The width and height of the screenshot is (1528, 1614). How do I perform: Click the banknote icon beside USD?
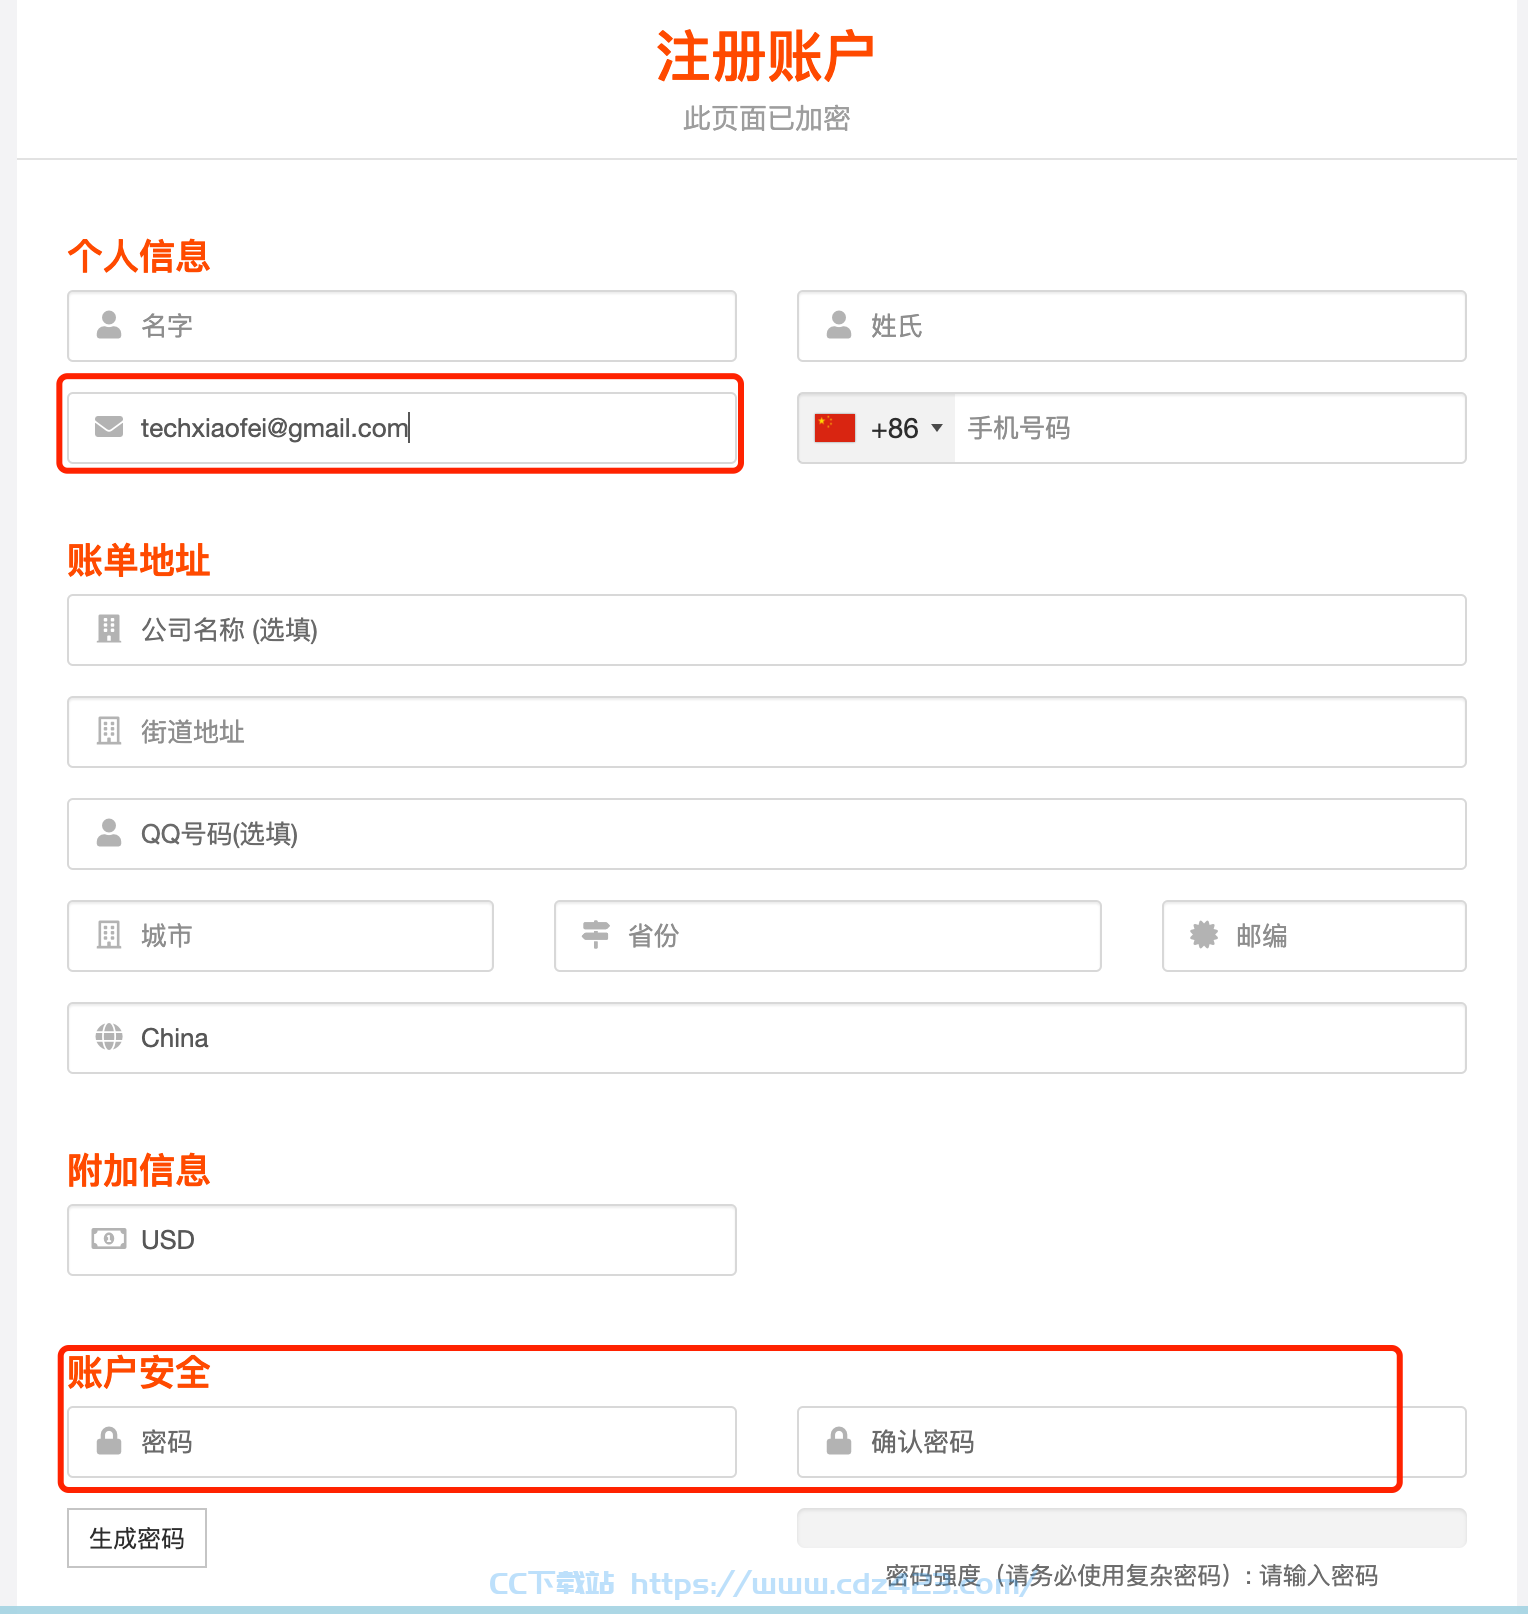pyautogui.click(x=109, y=1239)
